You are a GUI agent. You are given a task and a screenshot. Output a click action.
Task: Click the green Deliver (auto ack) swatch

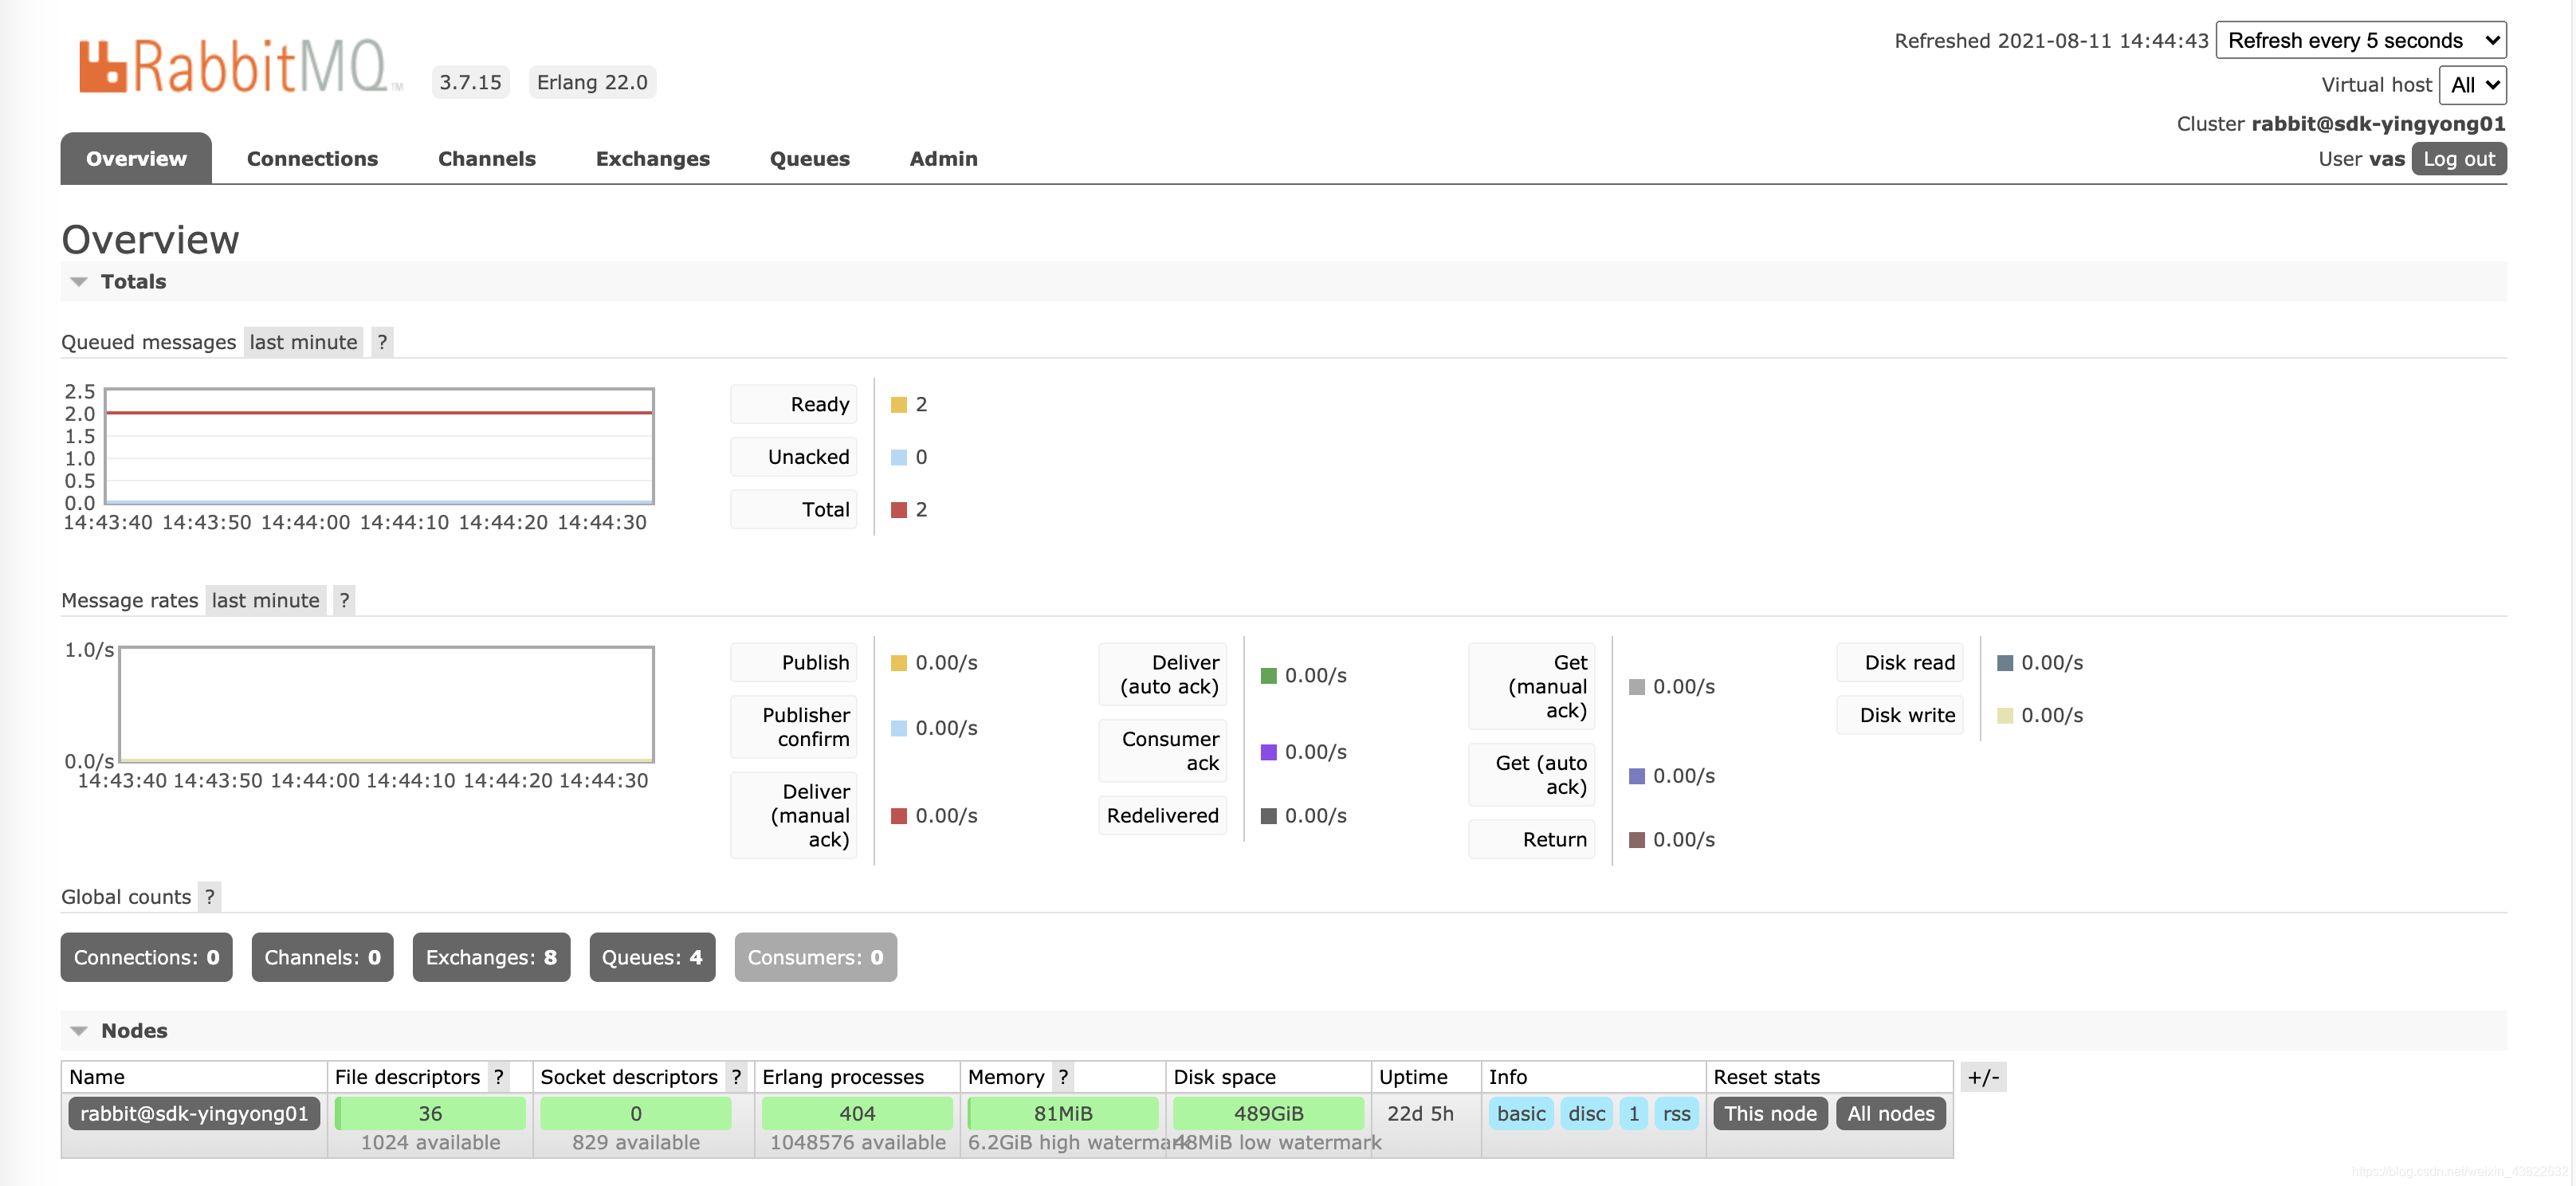click(x=1269, y=676)
